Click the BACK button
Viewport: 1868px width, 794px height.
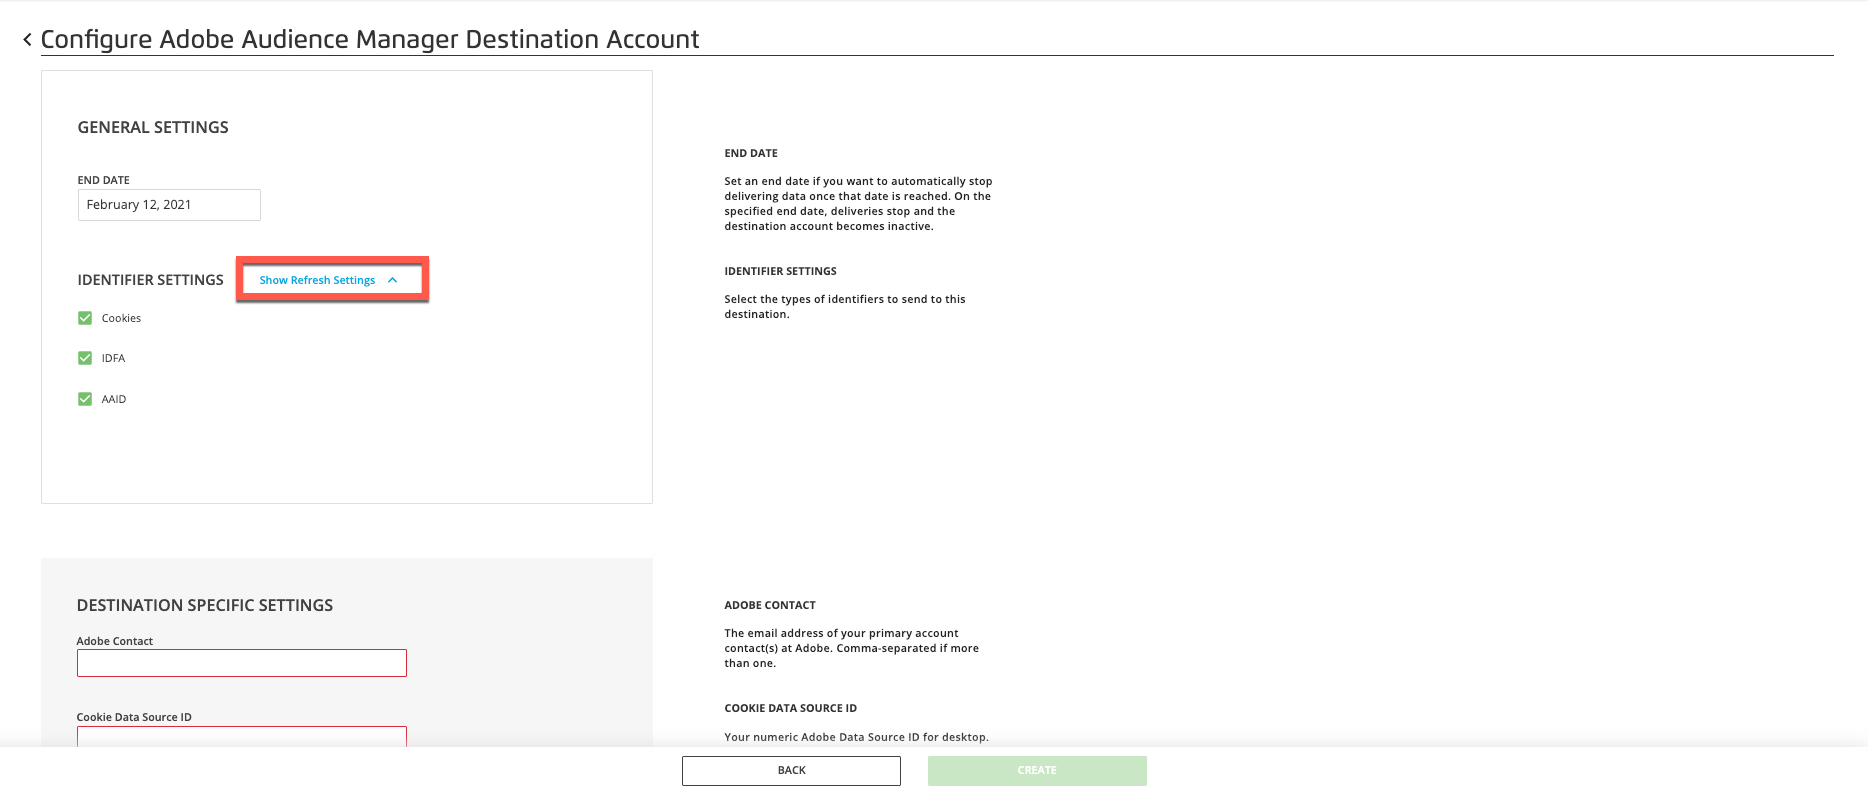point(791,771)
